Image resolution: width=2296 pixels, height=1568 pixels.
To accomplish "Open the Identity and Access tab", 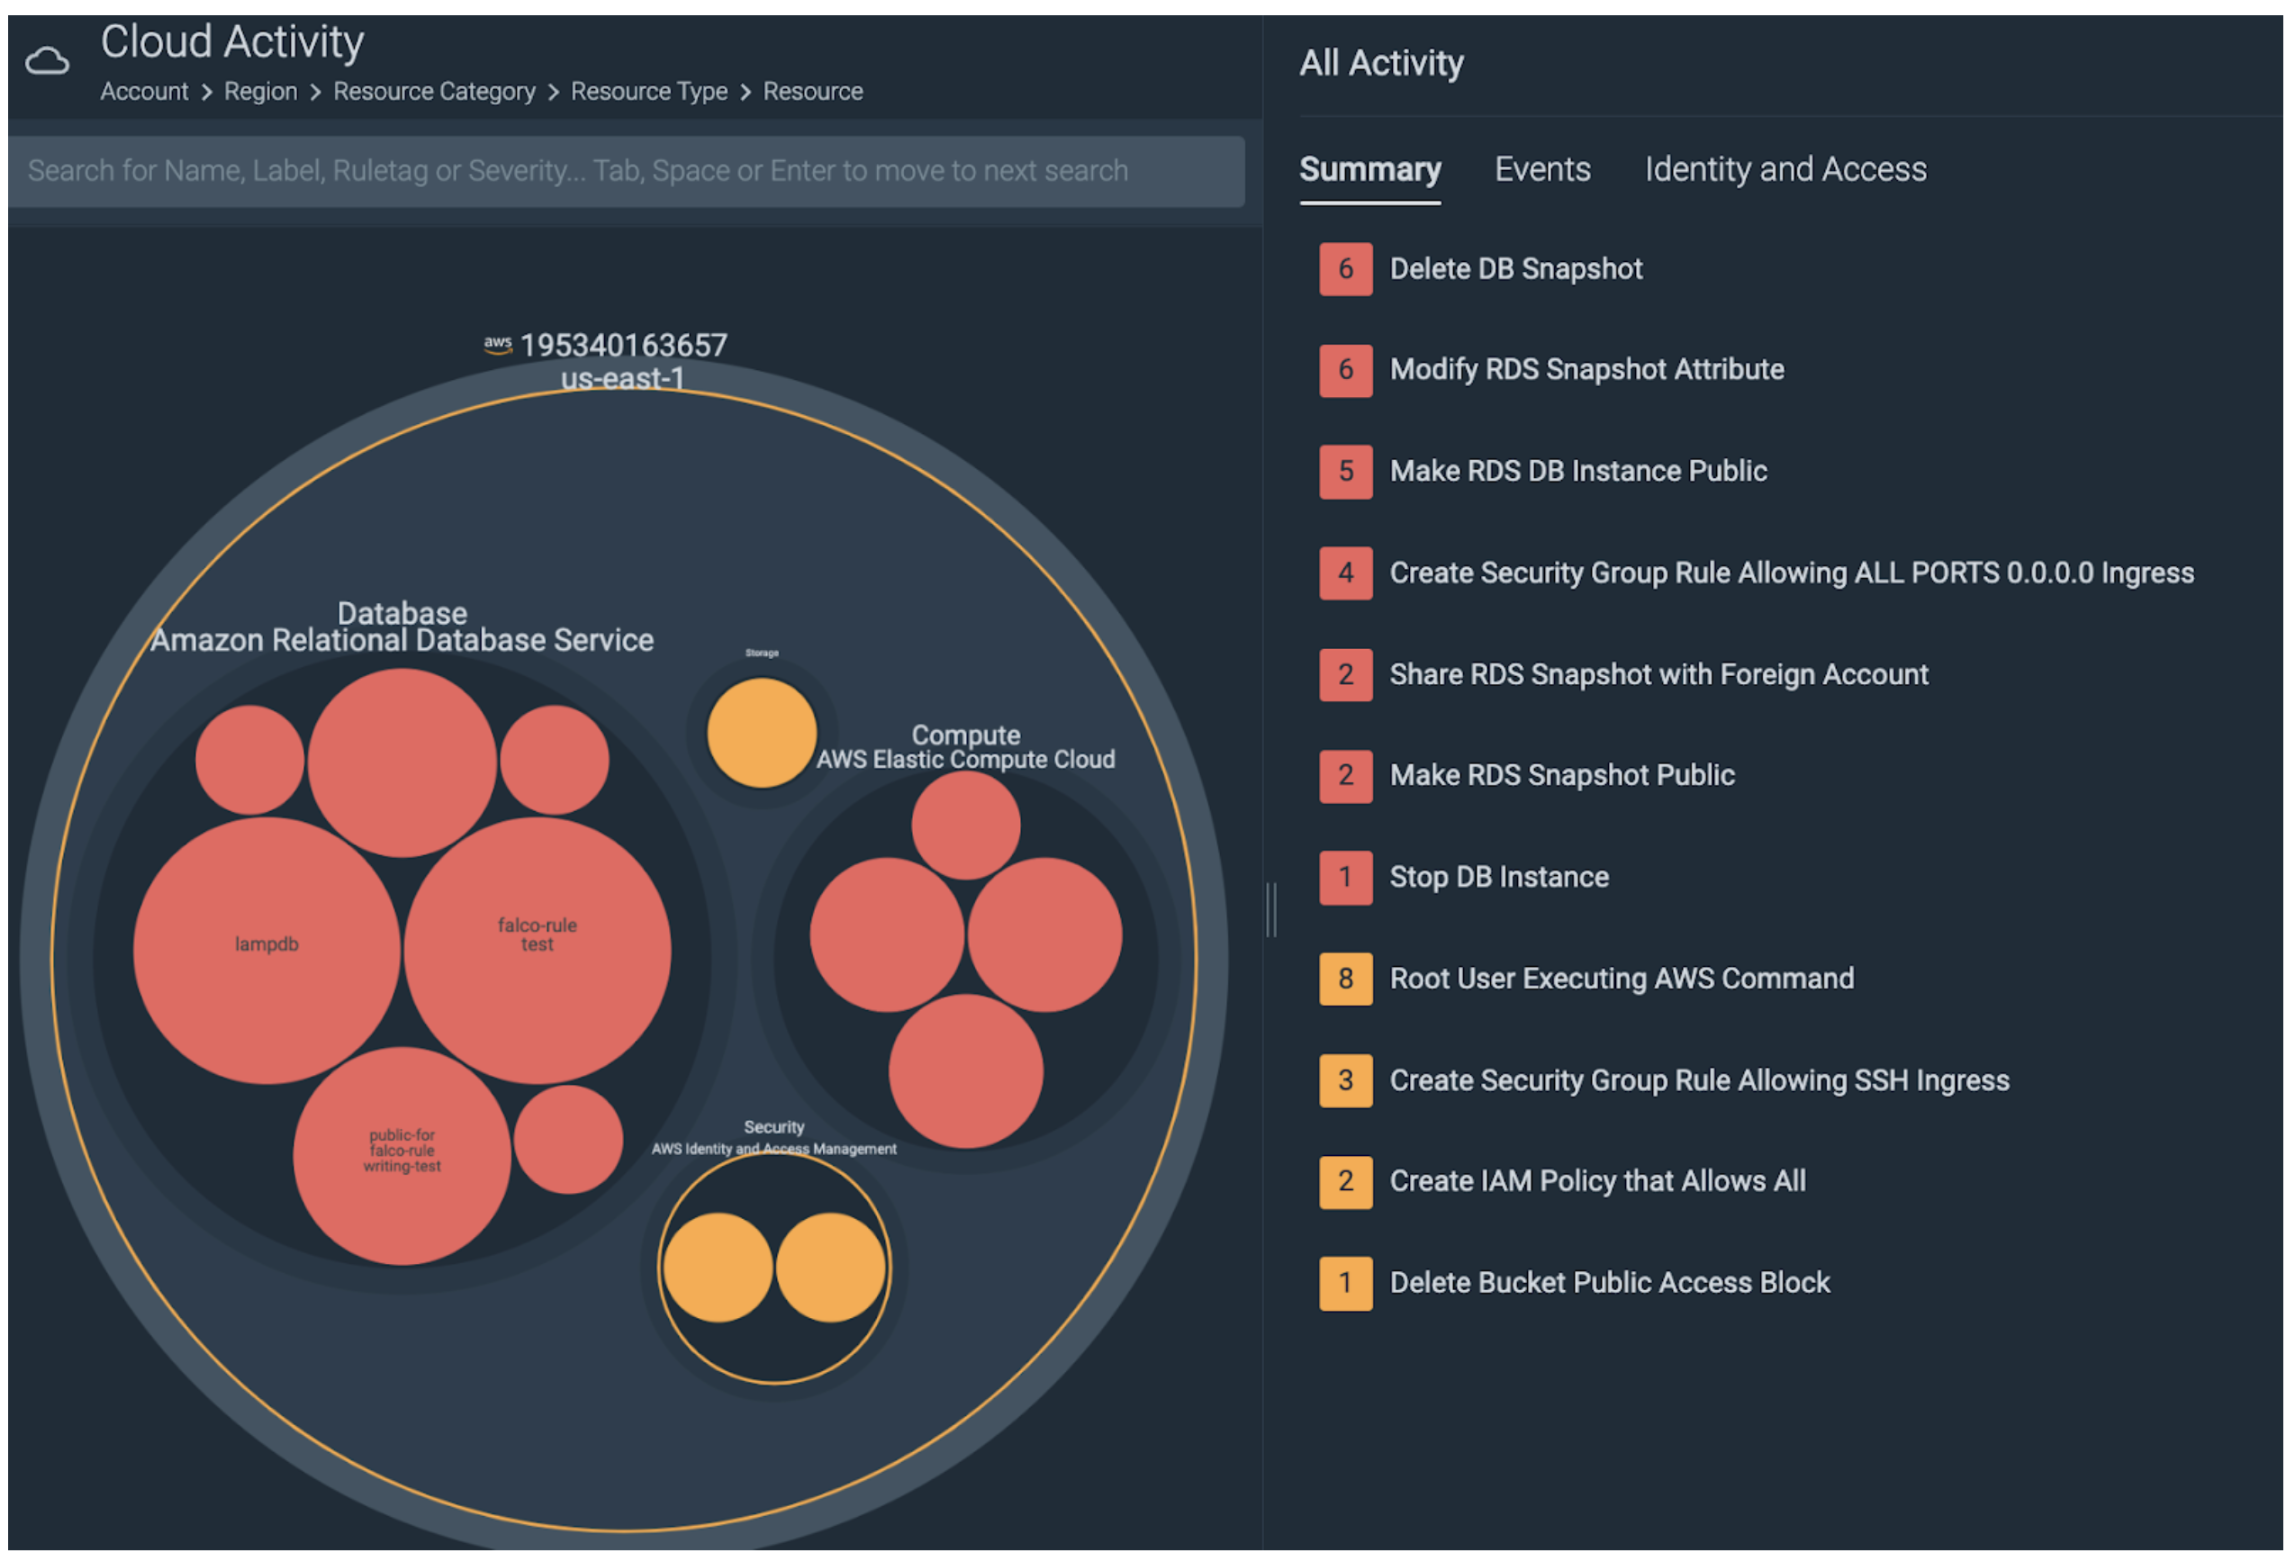I will 1785,169.
